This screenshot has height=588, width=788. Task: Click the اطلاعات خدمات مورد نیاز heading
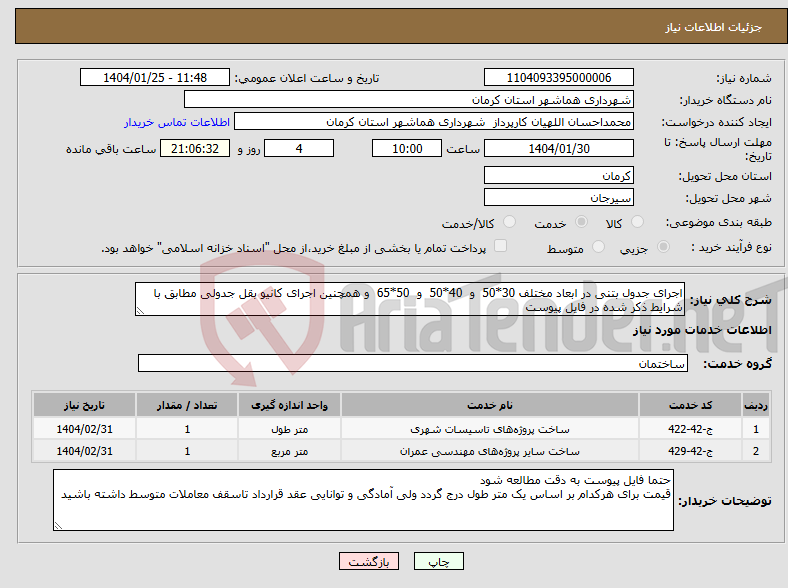click(702, 330)
